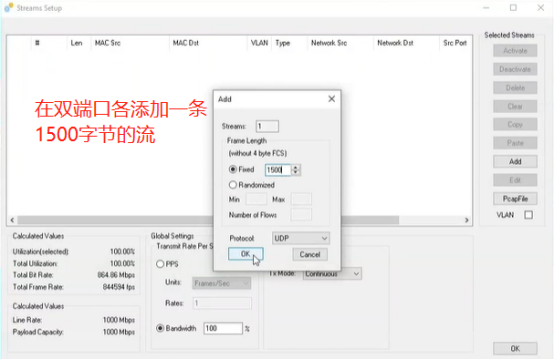This screenshot has height=360, width=554.
Task: Click the Line Rate 1000 Mbps value
Action: [x=119, y=320]
